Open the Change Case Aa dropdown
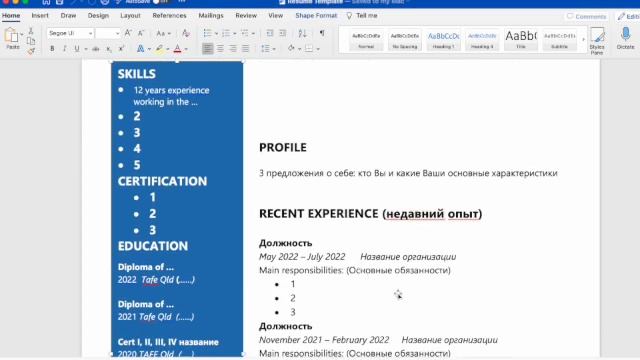The height and width of the screenshot is (360, 640). click(x=163, y=33)
